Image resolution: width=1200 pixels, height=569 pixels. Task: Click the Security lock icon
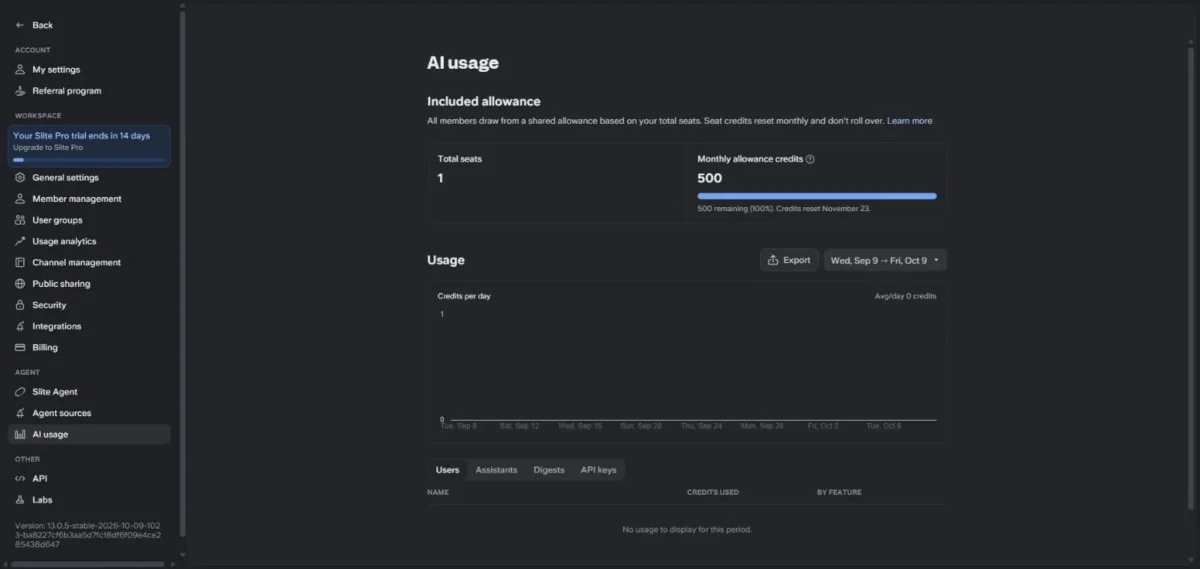tap(20, 305)
